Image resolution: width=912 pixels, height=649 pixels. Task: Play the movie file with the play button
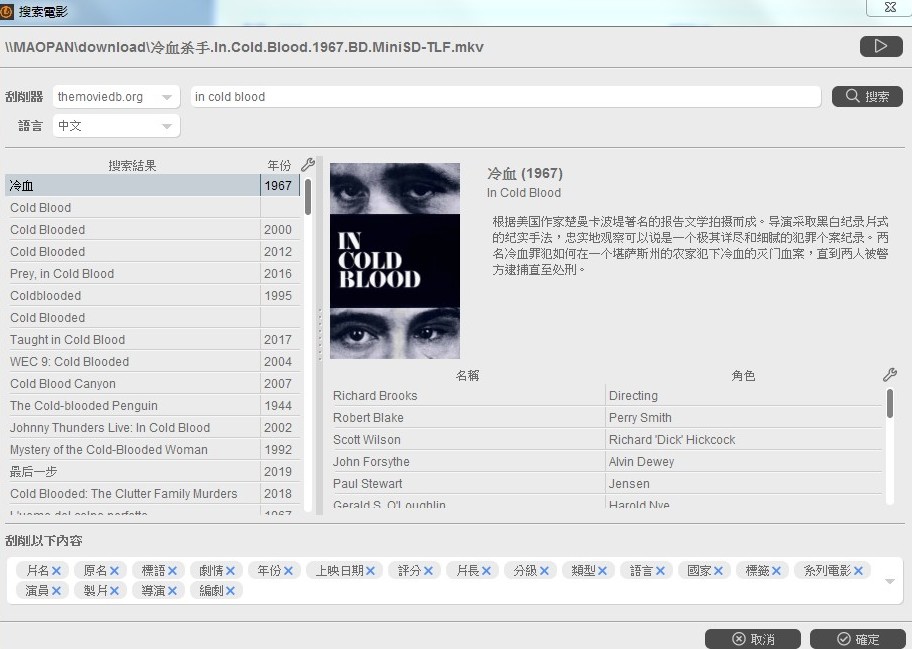[881, 47]
